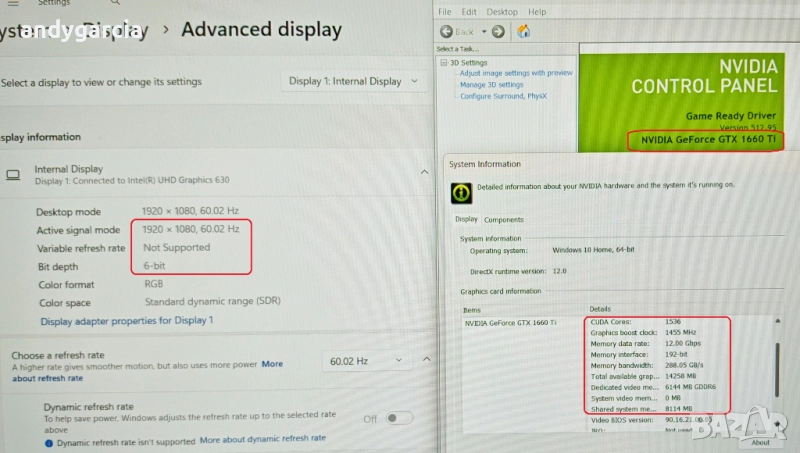Click the Back arrow in NVIDIA toolbar
The height and width of the screenshot is (453, 800).
[x=446, y=31]
